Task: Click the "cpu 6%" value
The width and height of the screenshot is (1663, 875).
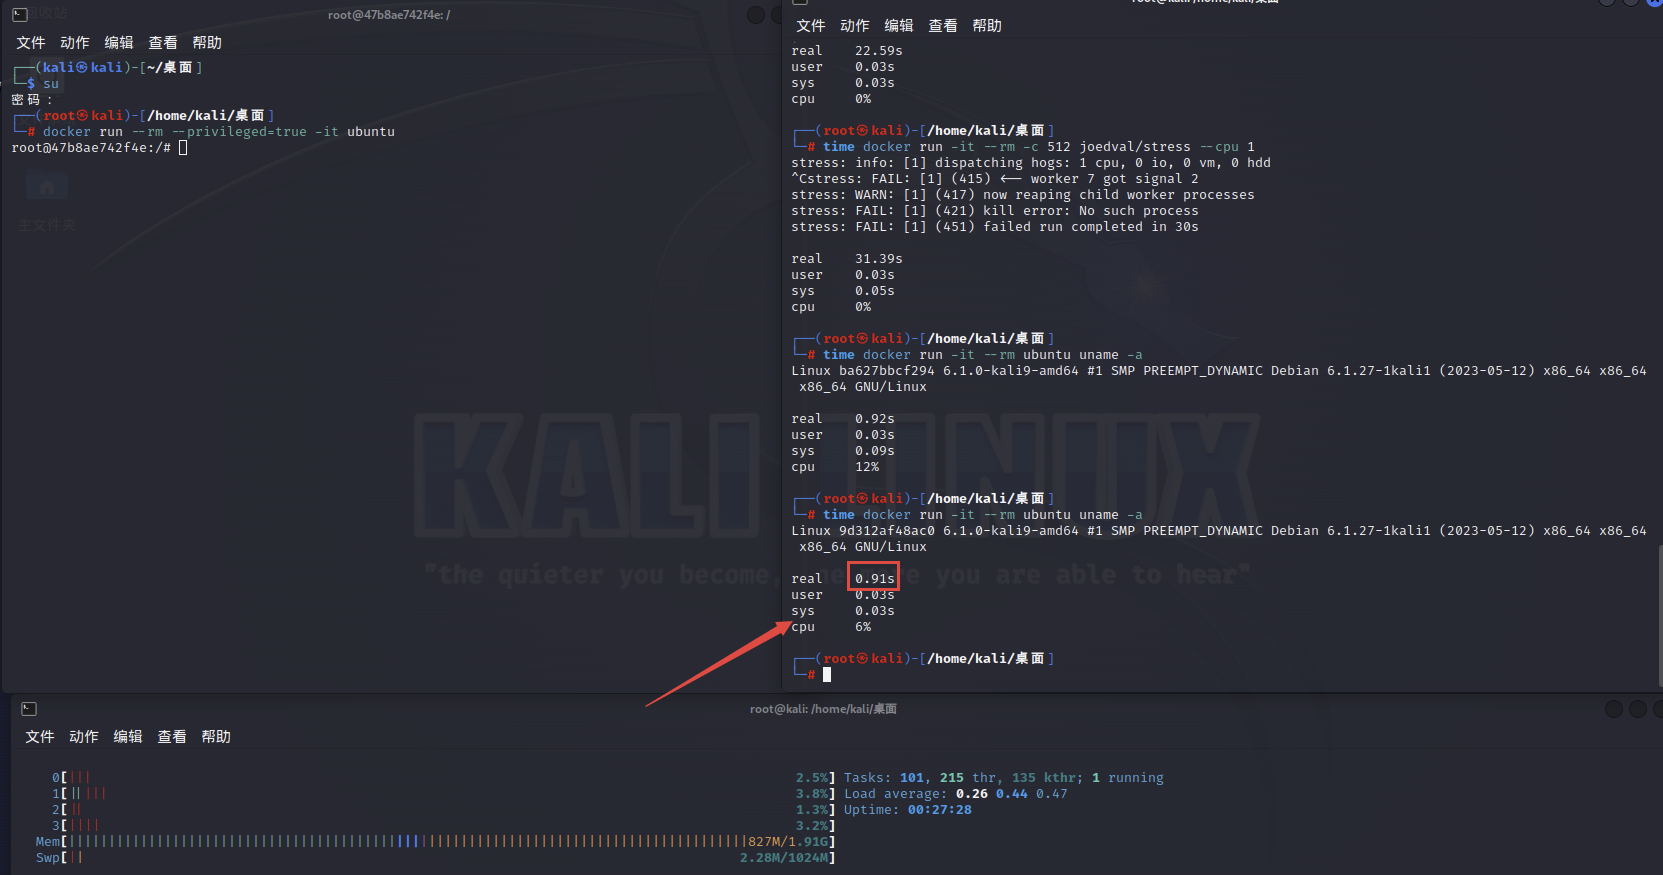Action: [831, 627]
